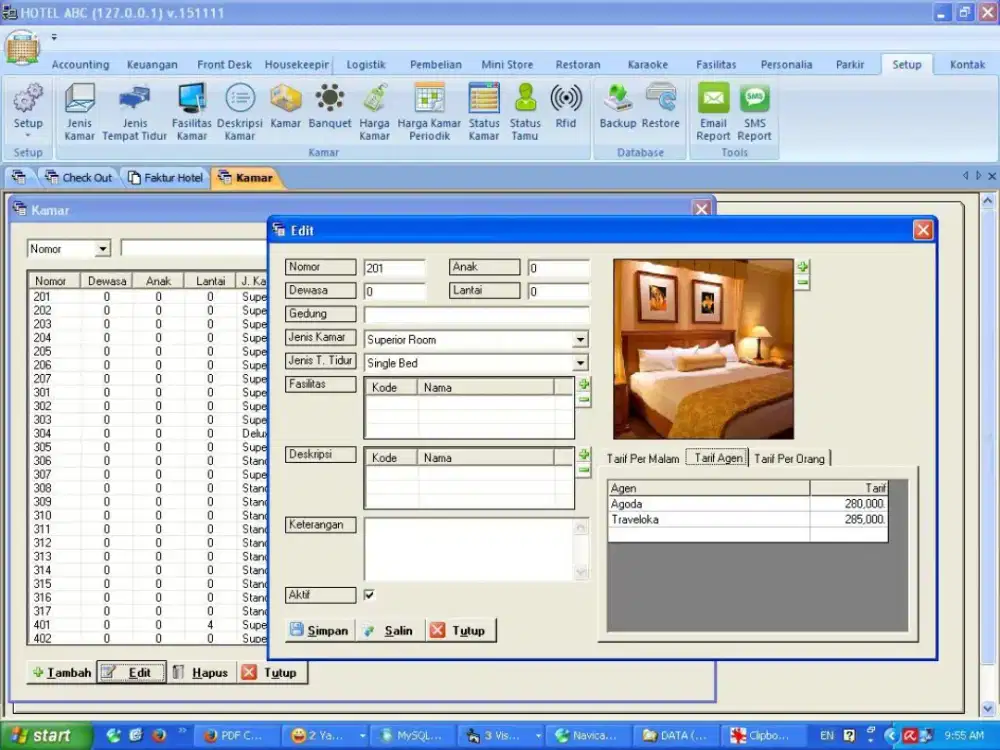Run the database Restore
Image resolution: width=1000 pixels, height=750 pixels.
pos(661,105)
